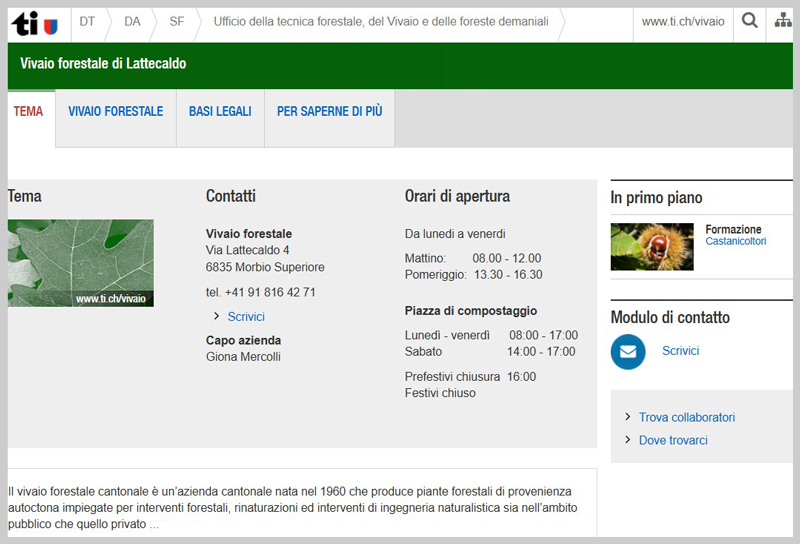
Task: Open the search magnifier icon
Action: point(749,21)
